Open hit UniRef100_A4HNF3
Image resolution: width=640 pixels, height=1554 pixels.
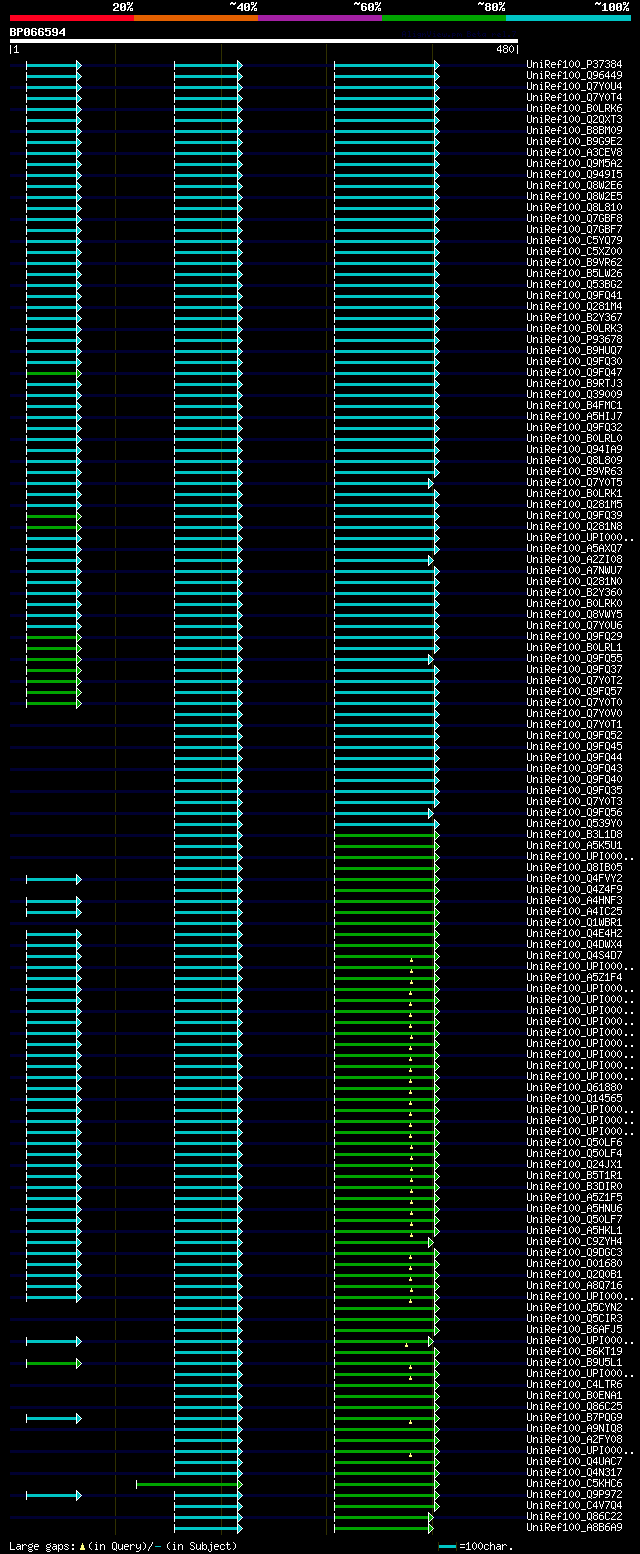[x=574, y=900]
